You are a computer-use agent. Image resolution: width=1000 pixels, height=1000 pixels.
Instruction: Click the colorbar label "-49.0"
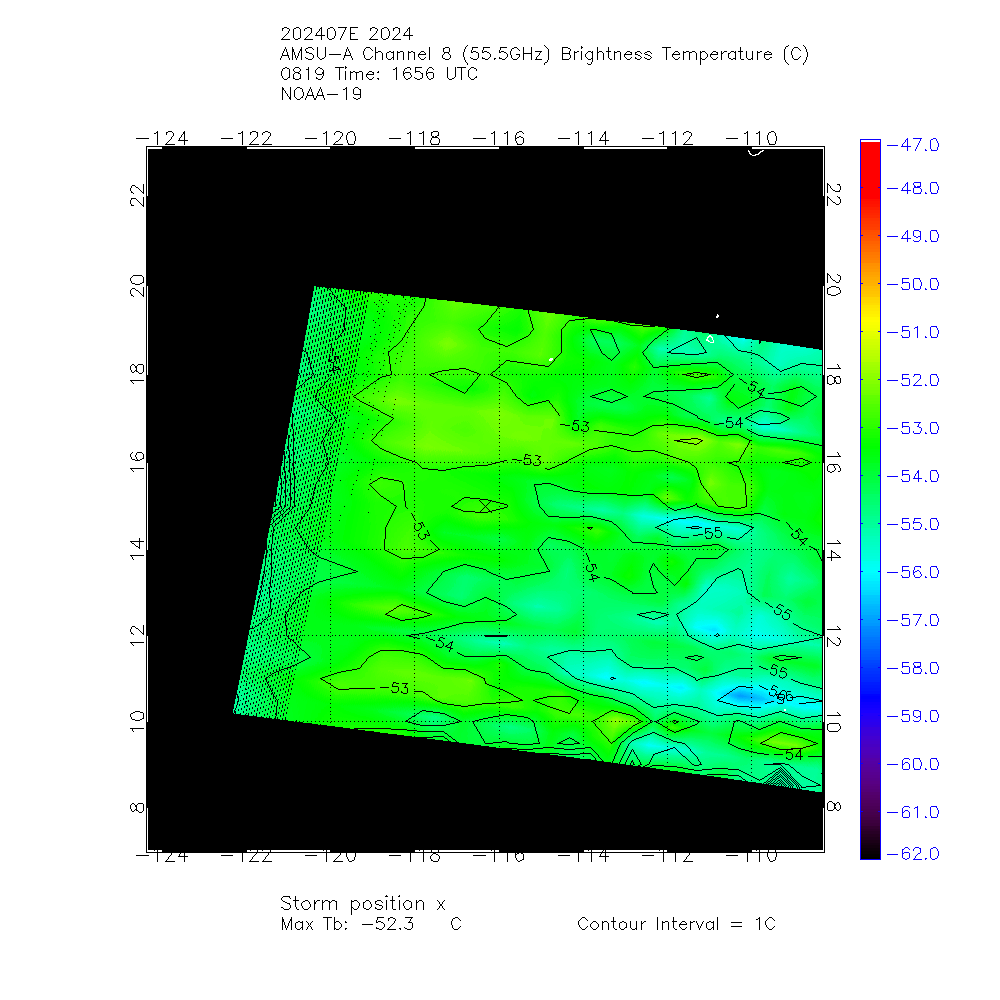[x=913, y=236]
